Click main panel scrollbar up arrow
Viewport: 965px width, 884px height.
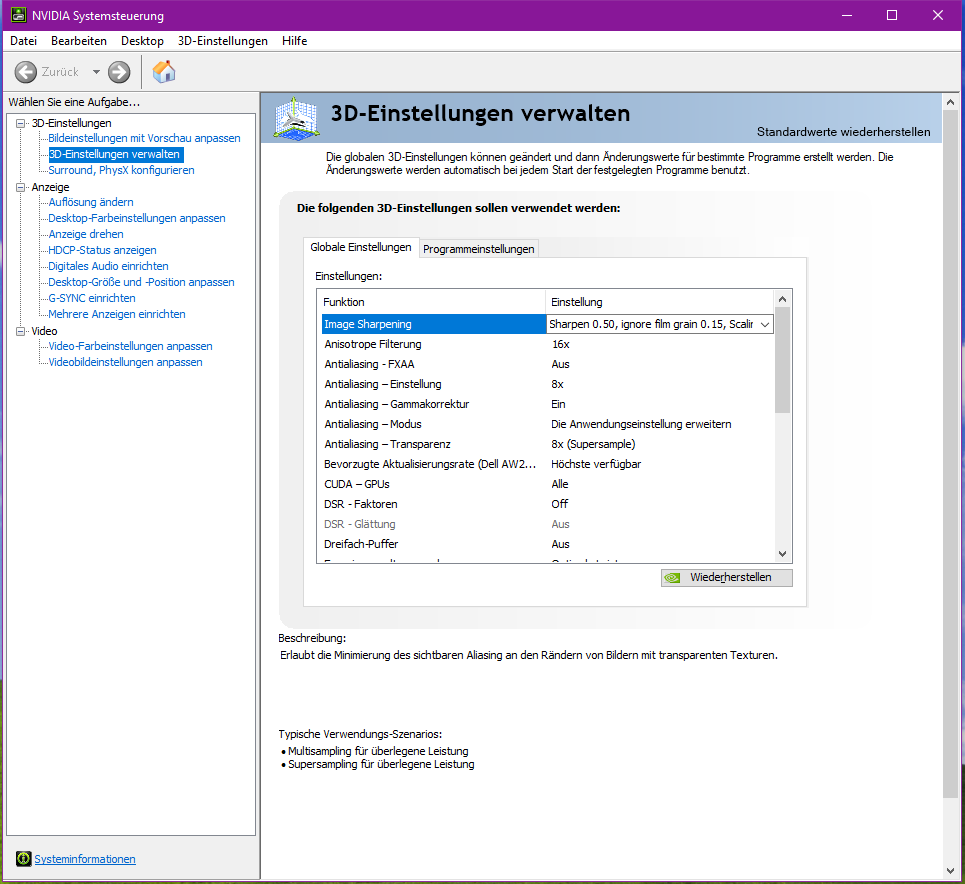(950, 102)
